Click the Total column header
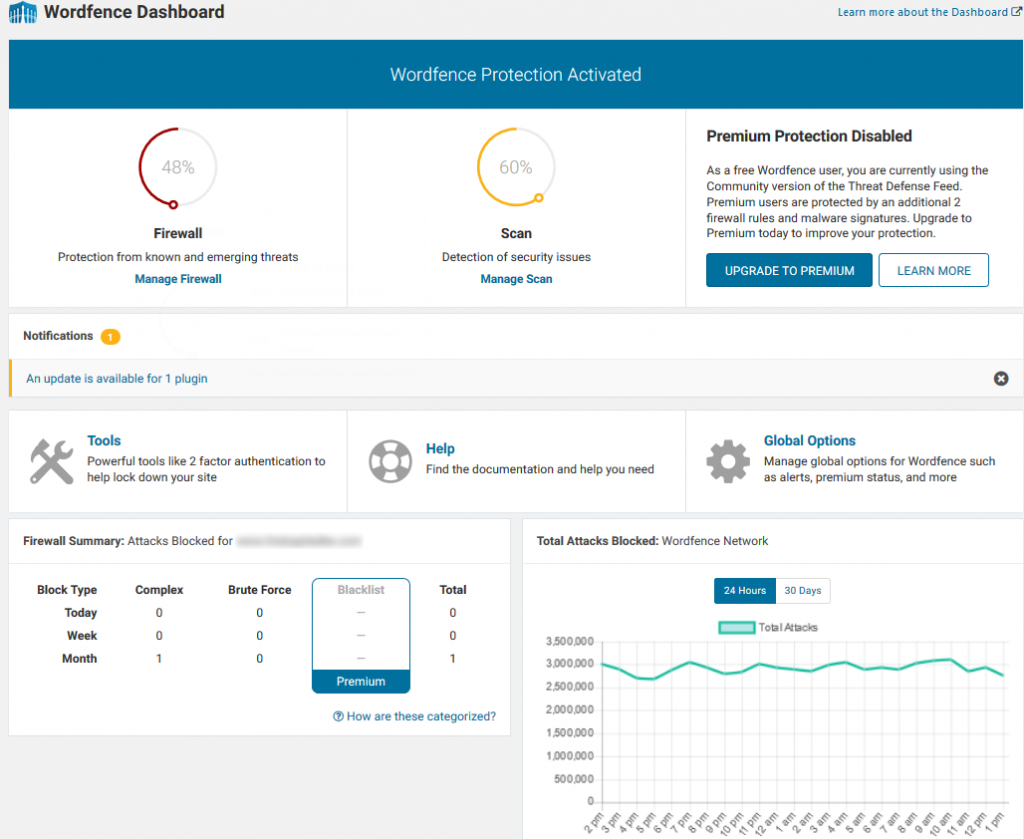This screenshot has height=839, width=1024. click(453, 590)
